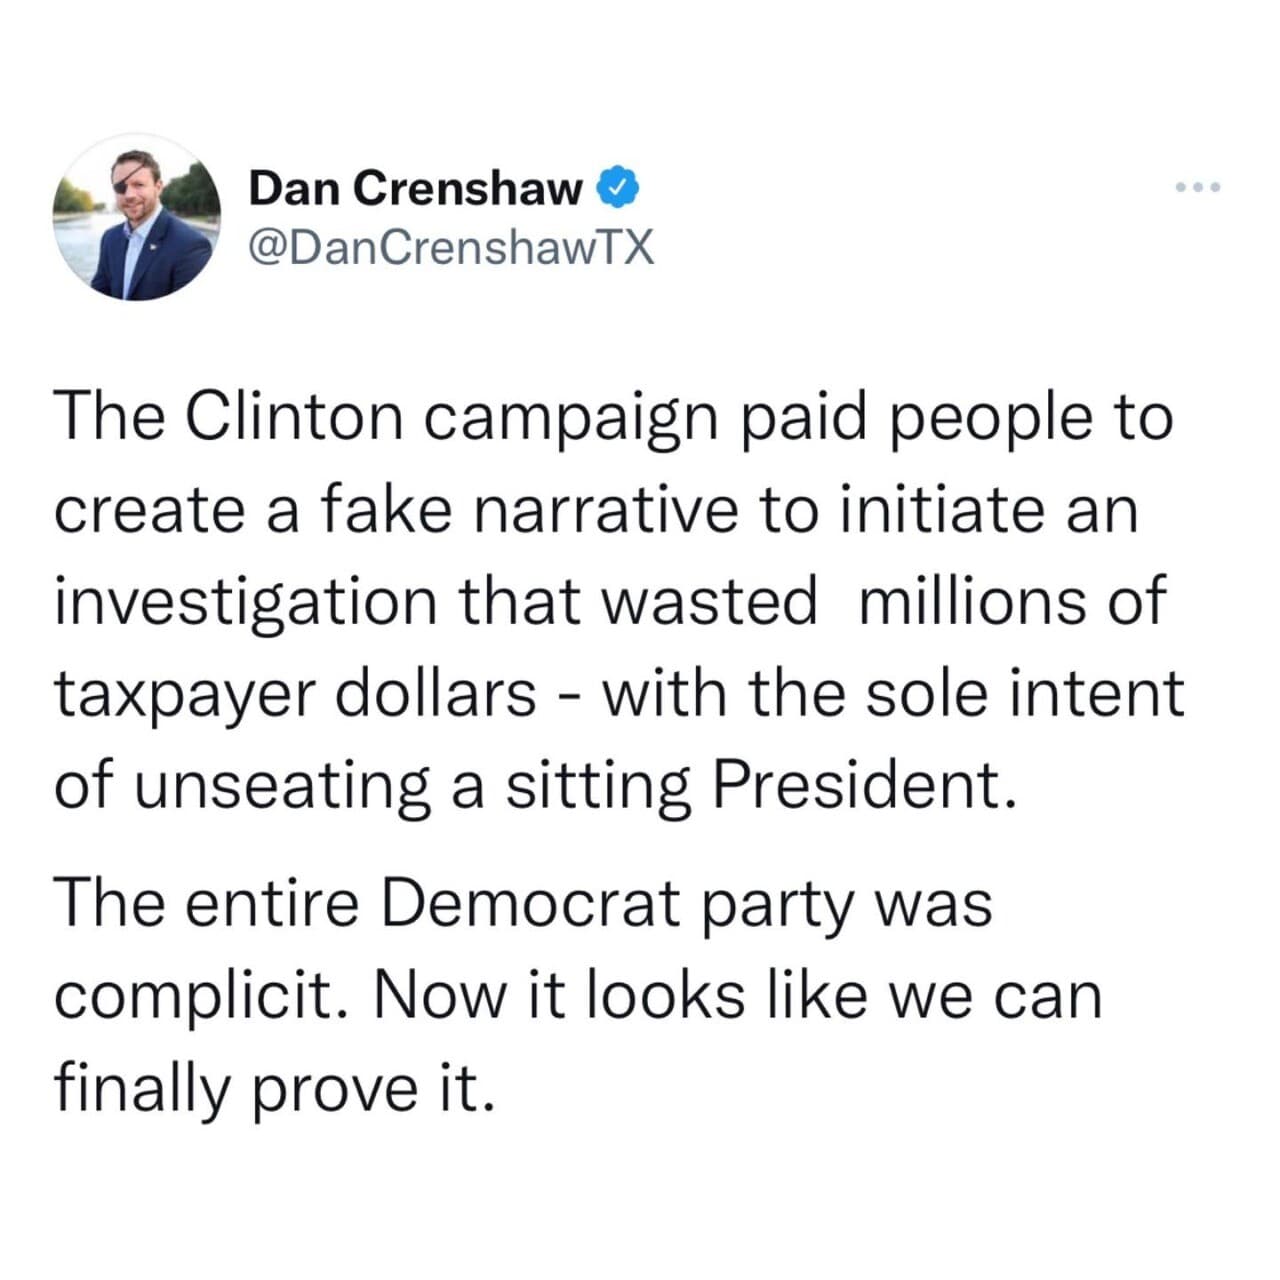Click the word "narrative" in the tweet

pos(601,509)
